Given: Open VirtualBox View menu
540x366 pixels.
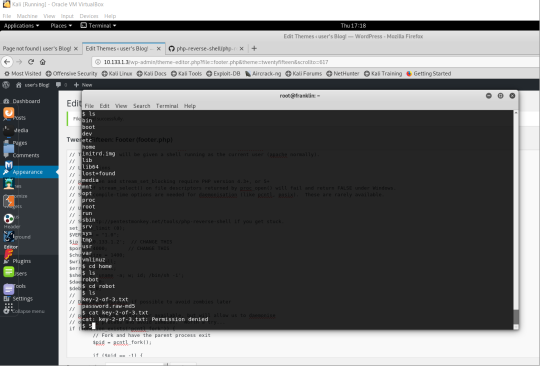Looking at the screenshot, I should 49,16.
